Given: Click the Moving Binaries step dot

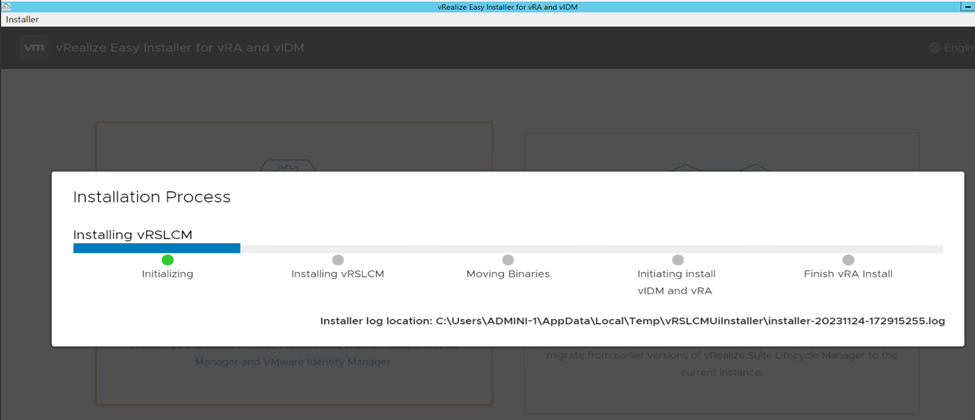Looking at the screenshot, I should [508, 259].
